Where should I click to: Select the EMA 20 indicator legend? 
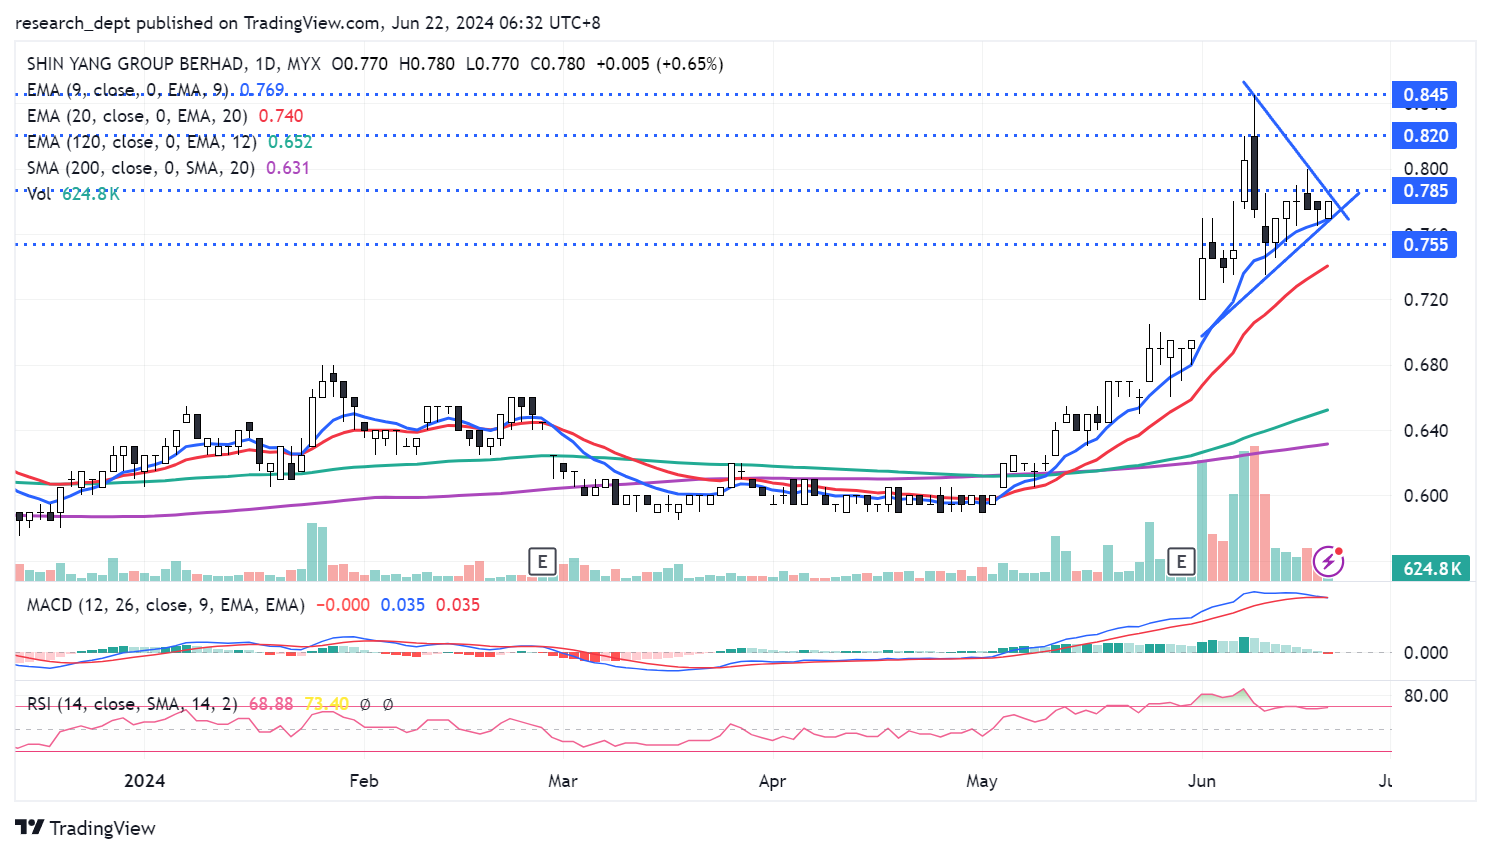click(137, 116)
